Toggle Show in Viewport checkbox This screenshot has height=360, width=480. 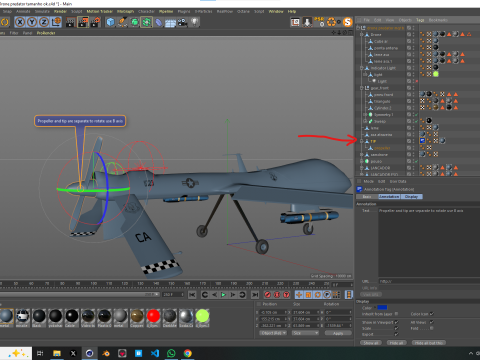(x=396, y=322)
